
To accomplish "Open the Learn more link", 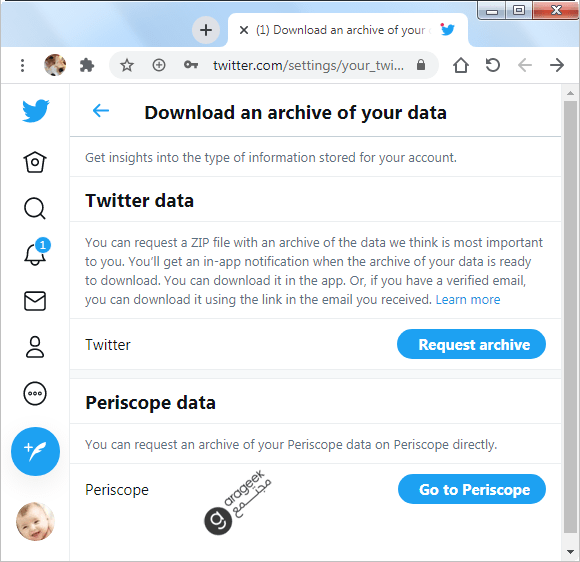I will pos(468,299).
